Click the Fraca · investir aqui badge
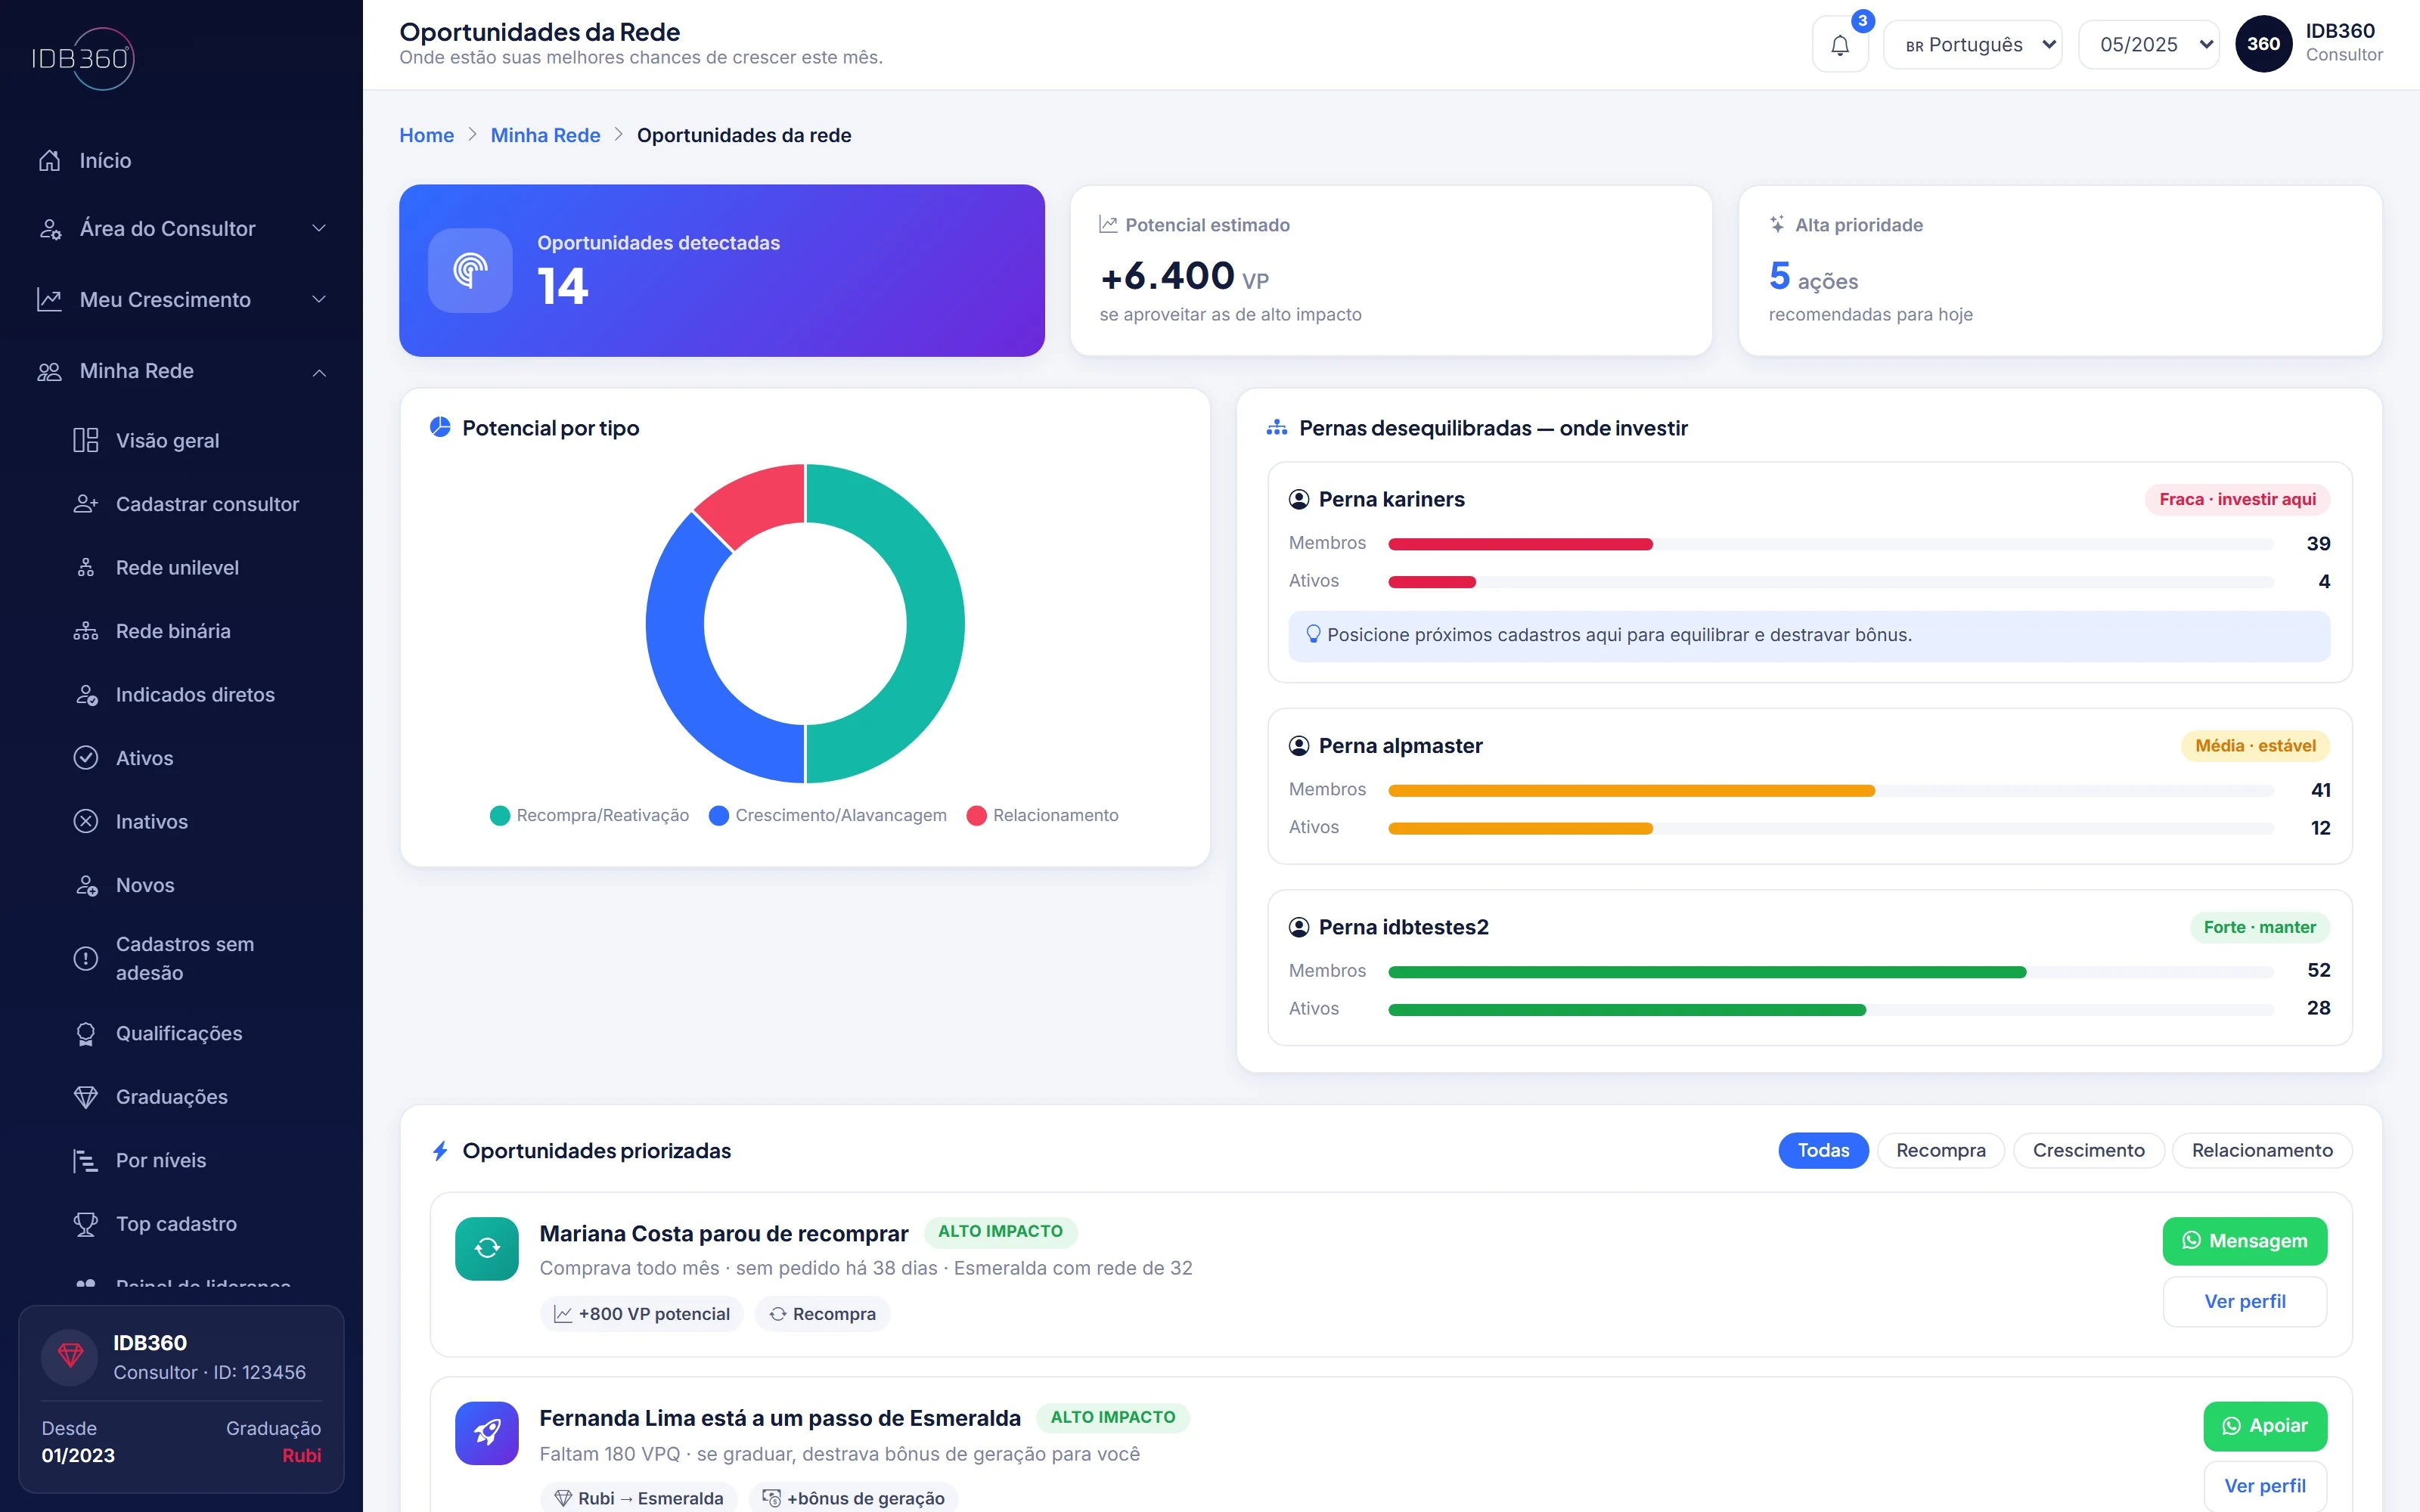Image resolution: width=2420 pixels, height=1512 pixels. point(2237,499)
